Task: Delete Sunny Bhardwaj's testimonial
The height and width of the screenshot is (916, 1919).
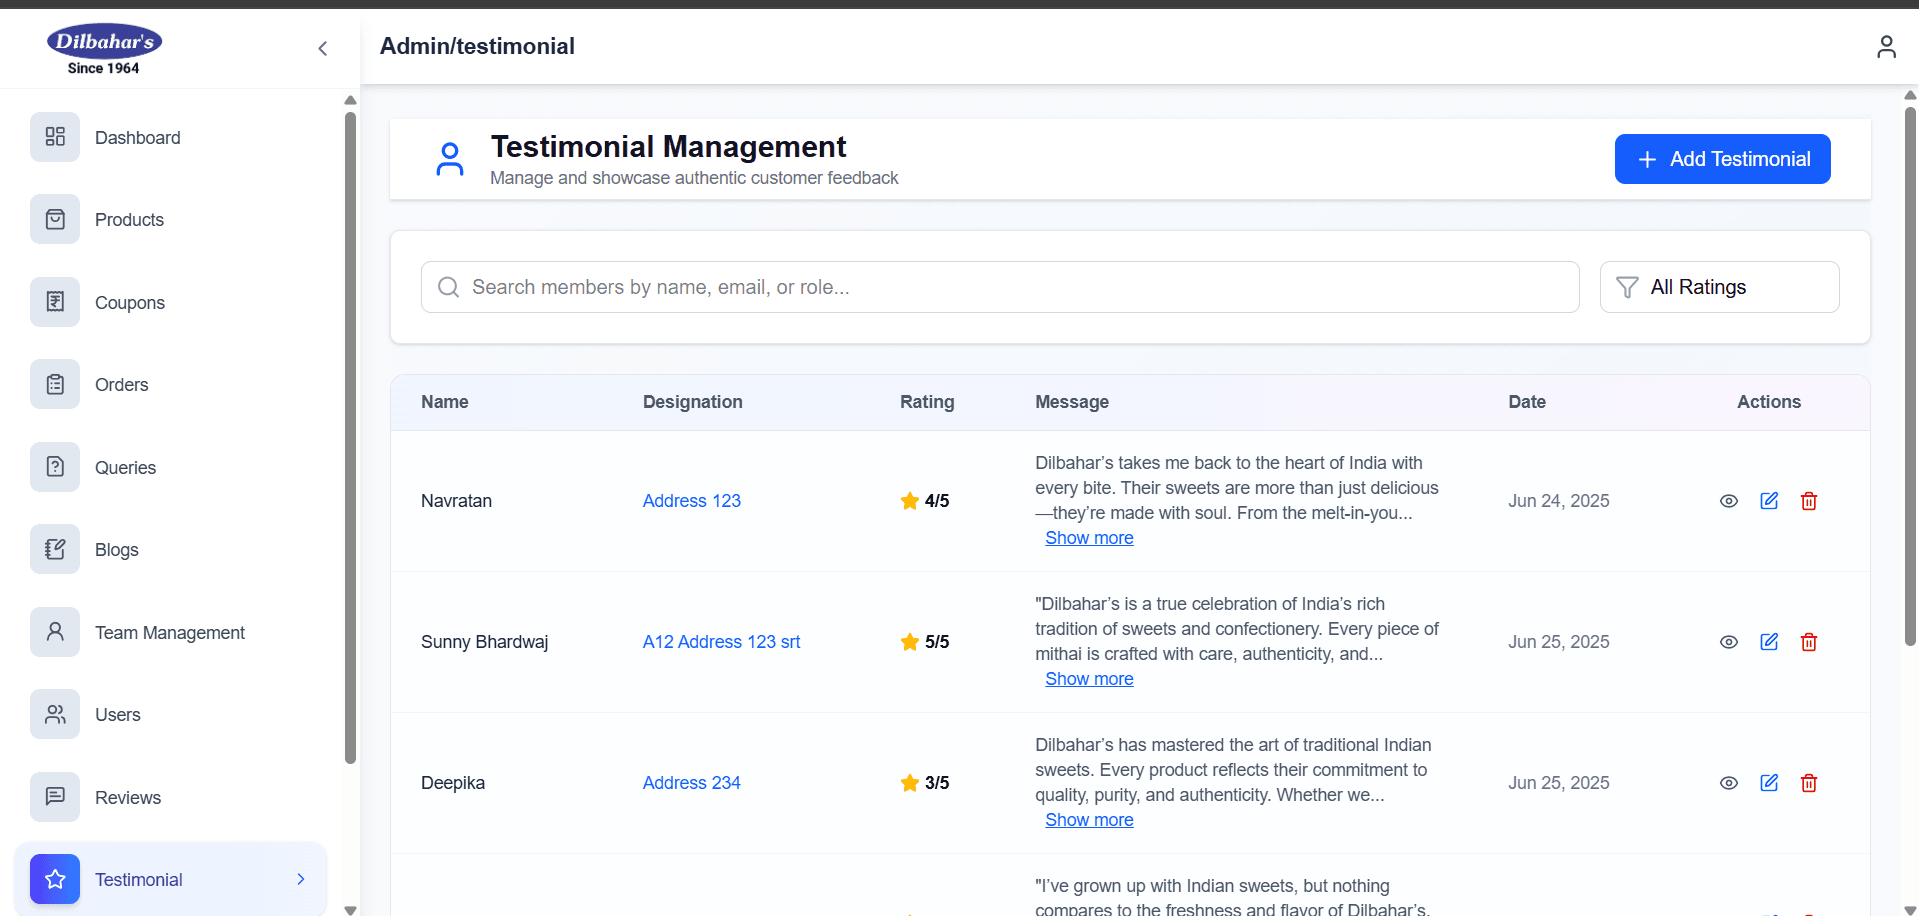Action: pos(1809,642)
